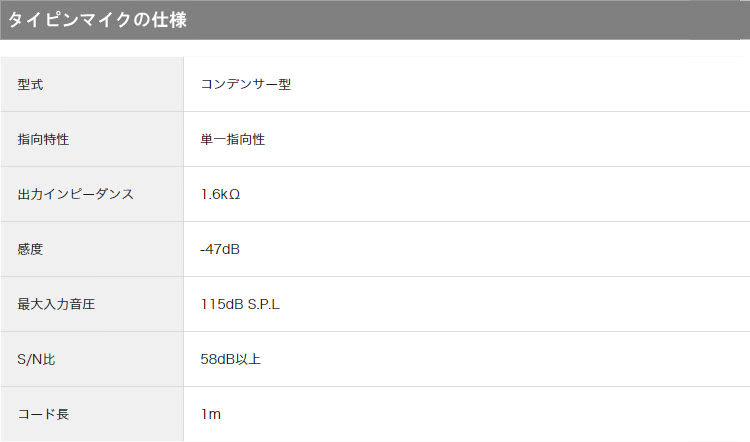
Task: Click the 単一指向性 value
Action: click(232, 139)
